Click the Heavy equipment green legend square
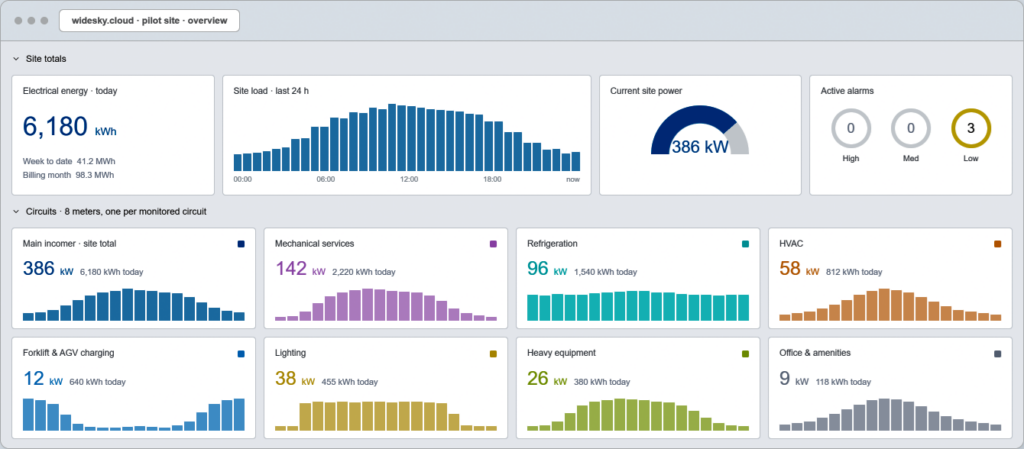 [745, 354]
